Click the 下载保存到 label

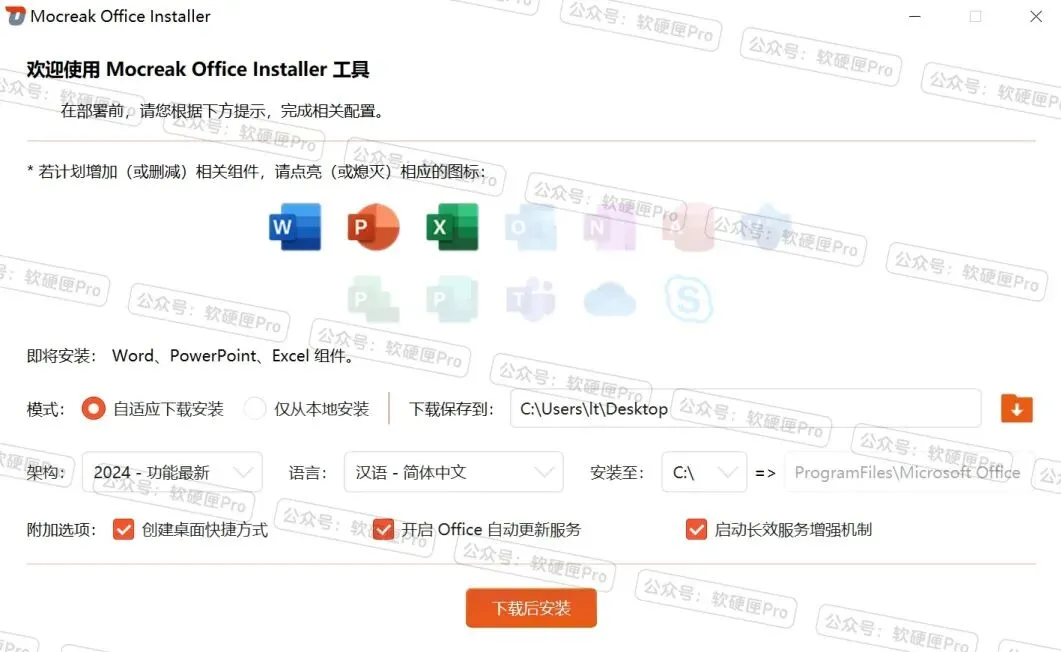tap(451, 409)
